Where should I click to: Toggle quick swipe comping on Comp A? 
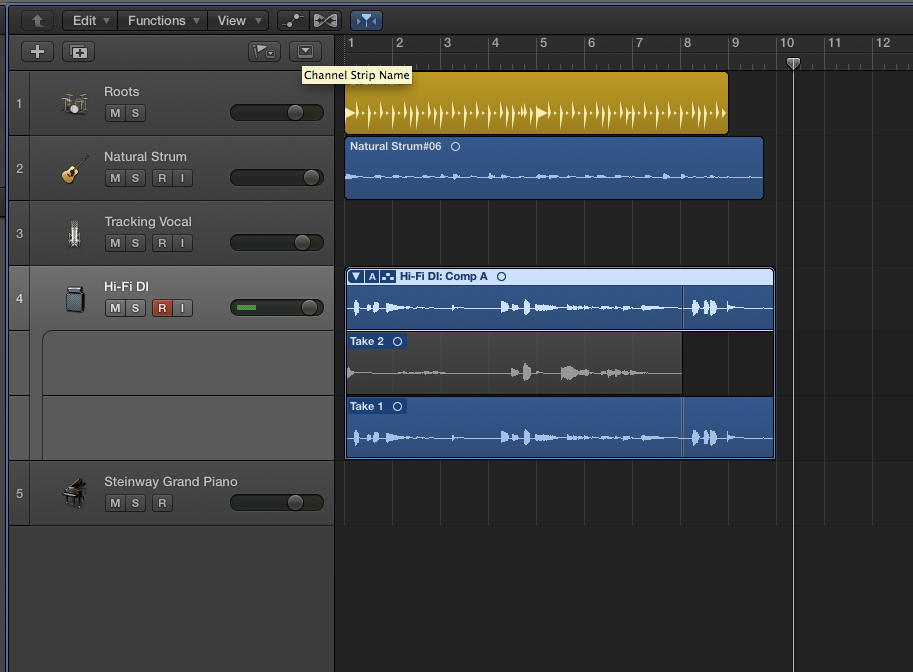click(x=388, y=277)
